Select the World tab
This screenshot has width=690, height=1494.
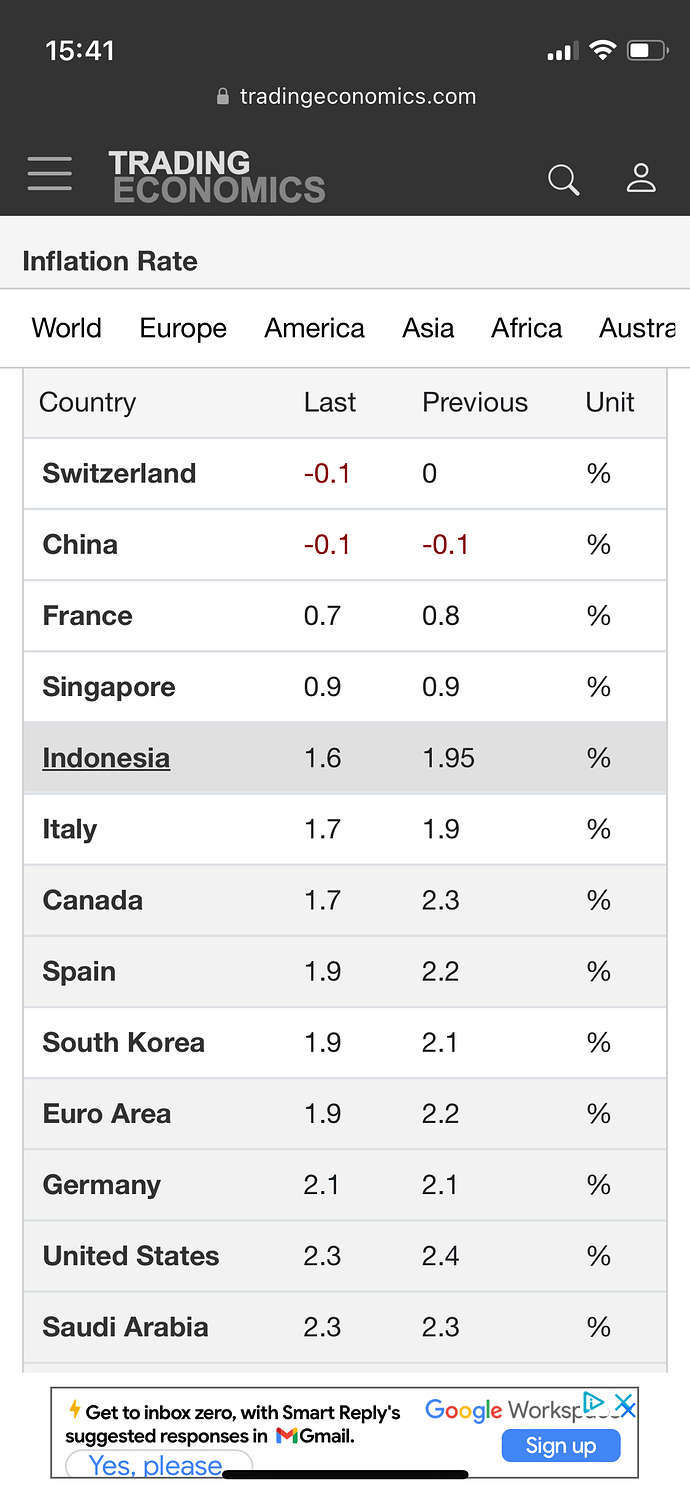click(x=67, y=328)
